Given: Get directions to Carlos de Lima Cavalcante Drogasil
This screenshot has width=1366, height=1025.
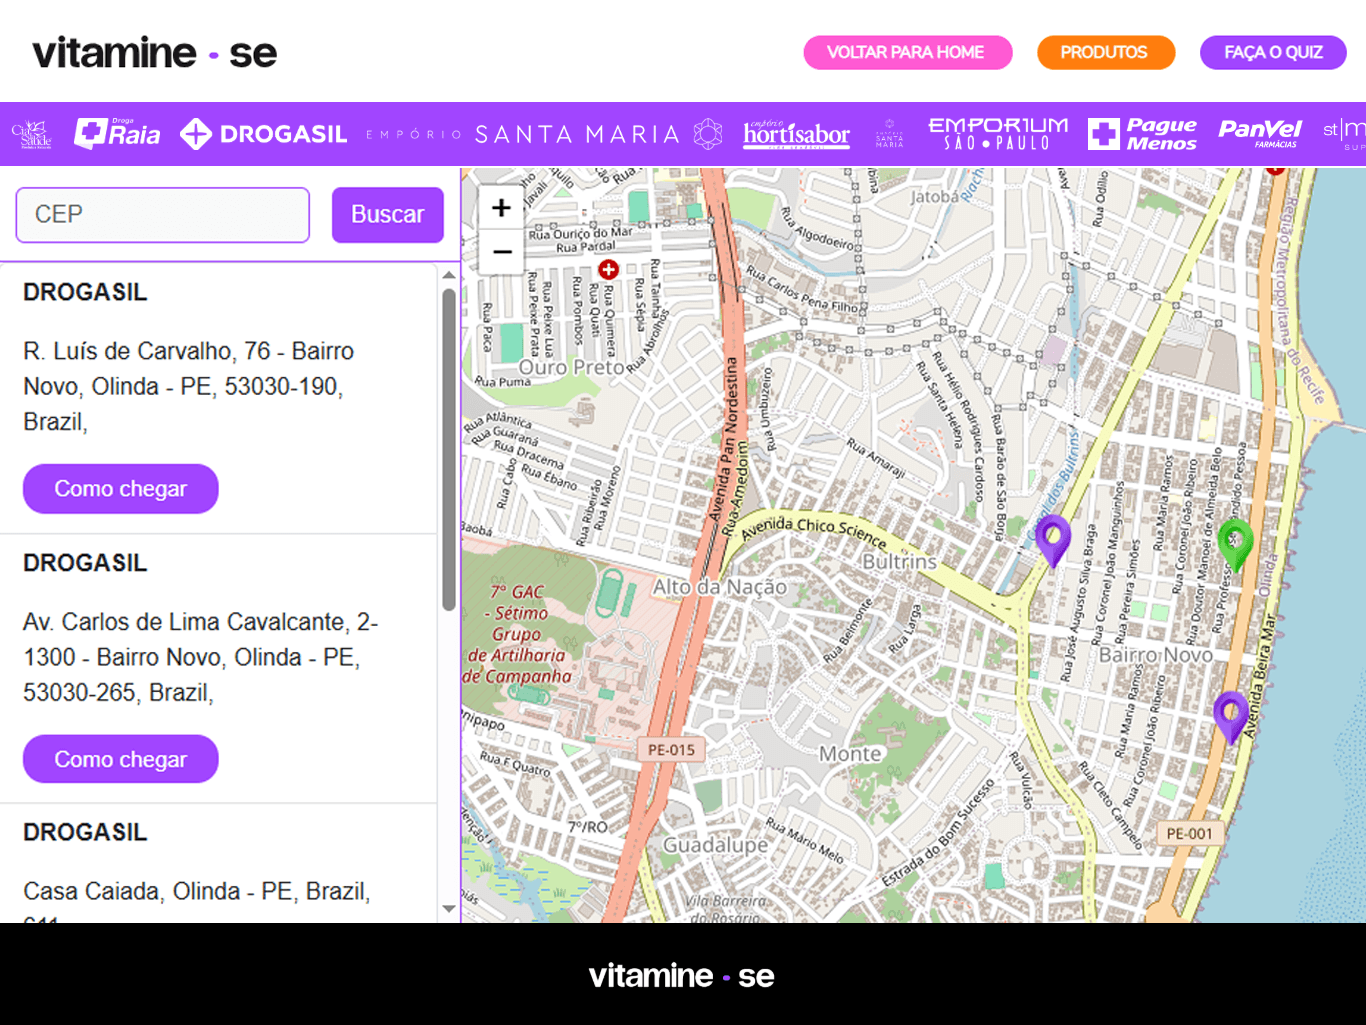Looking at the screenshot, I should point(121,760).
